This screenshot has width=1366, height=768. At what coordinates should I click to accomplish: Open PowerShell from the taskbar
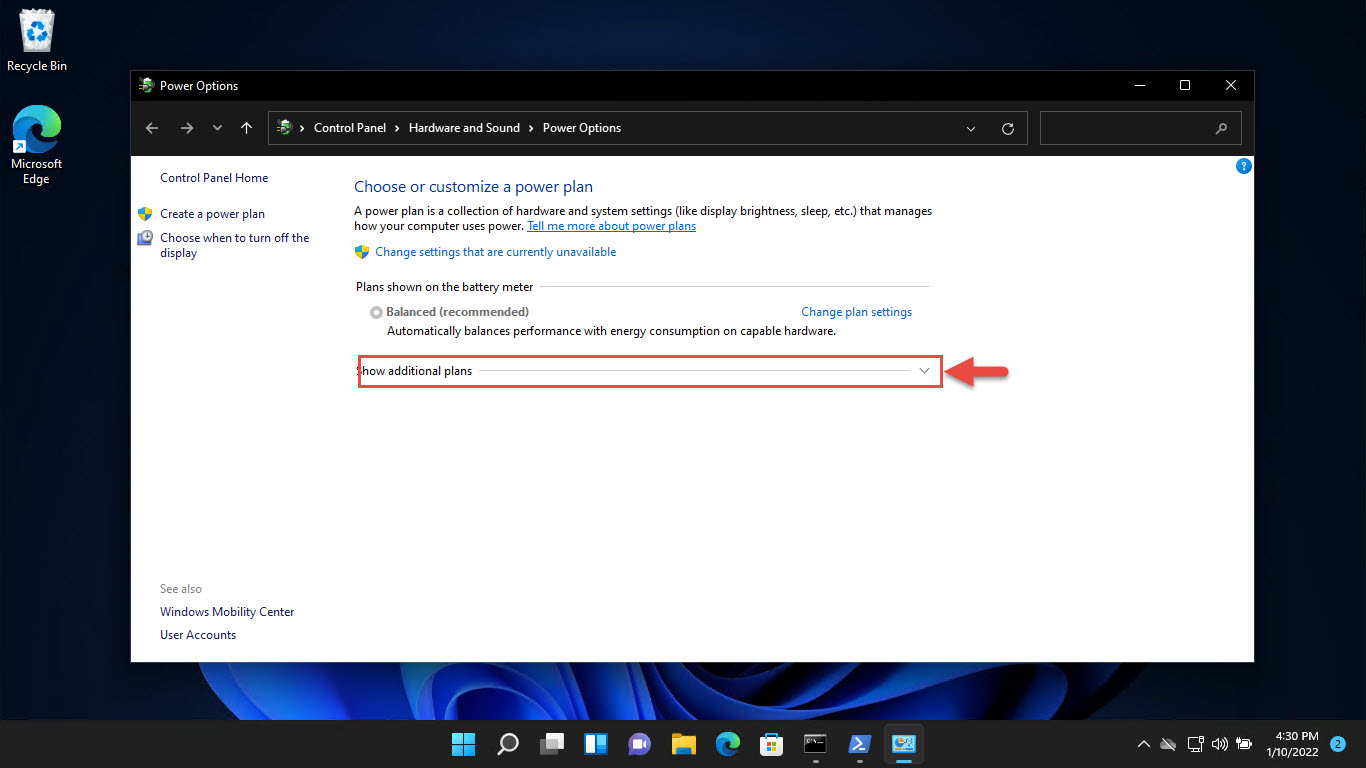[x=859, y=744]
